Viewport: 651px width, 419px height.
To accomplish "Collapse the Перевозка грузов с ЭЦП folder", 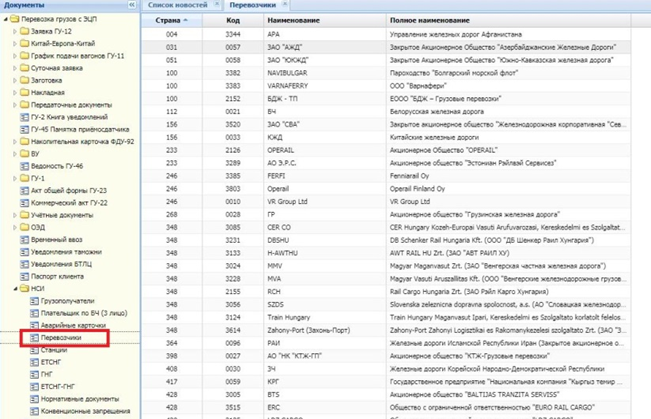I will (x=6, y=19).
